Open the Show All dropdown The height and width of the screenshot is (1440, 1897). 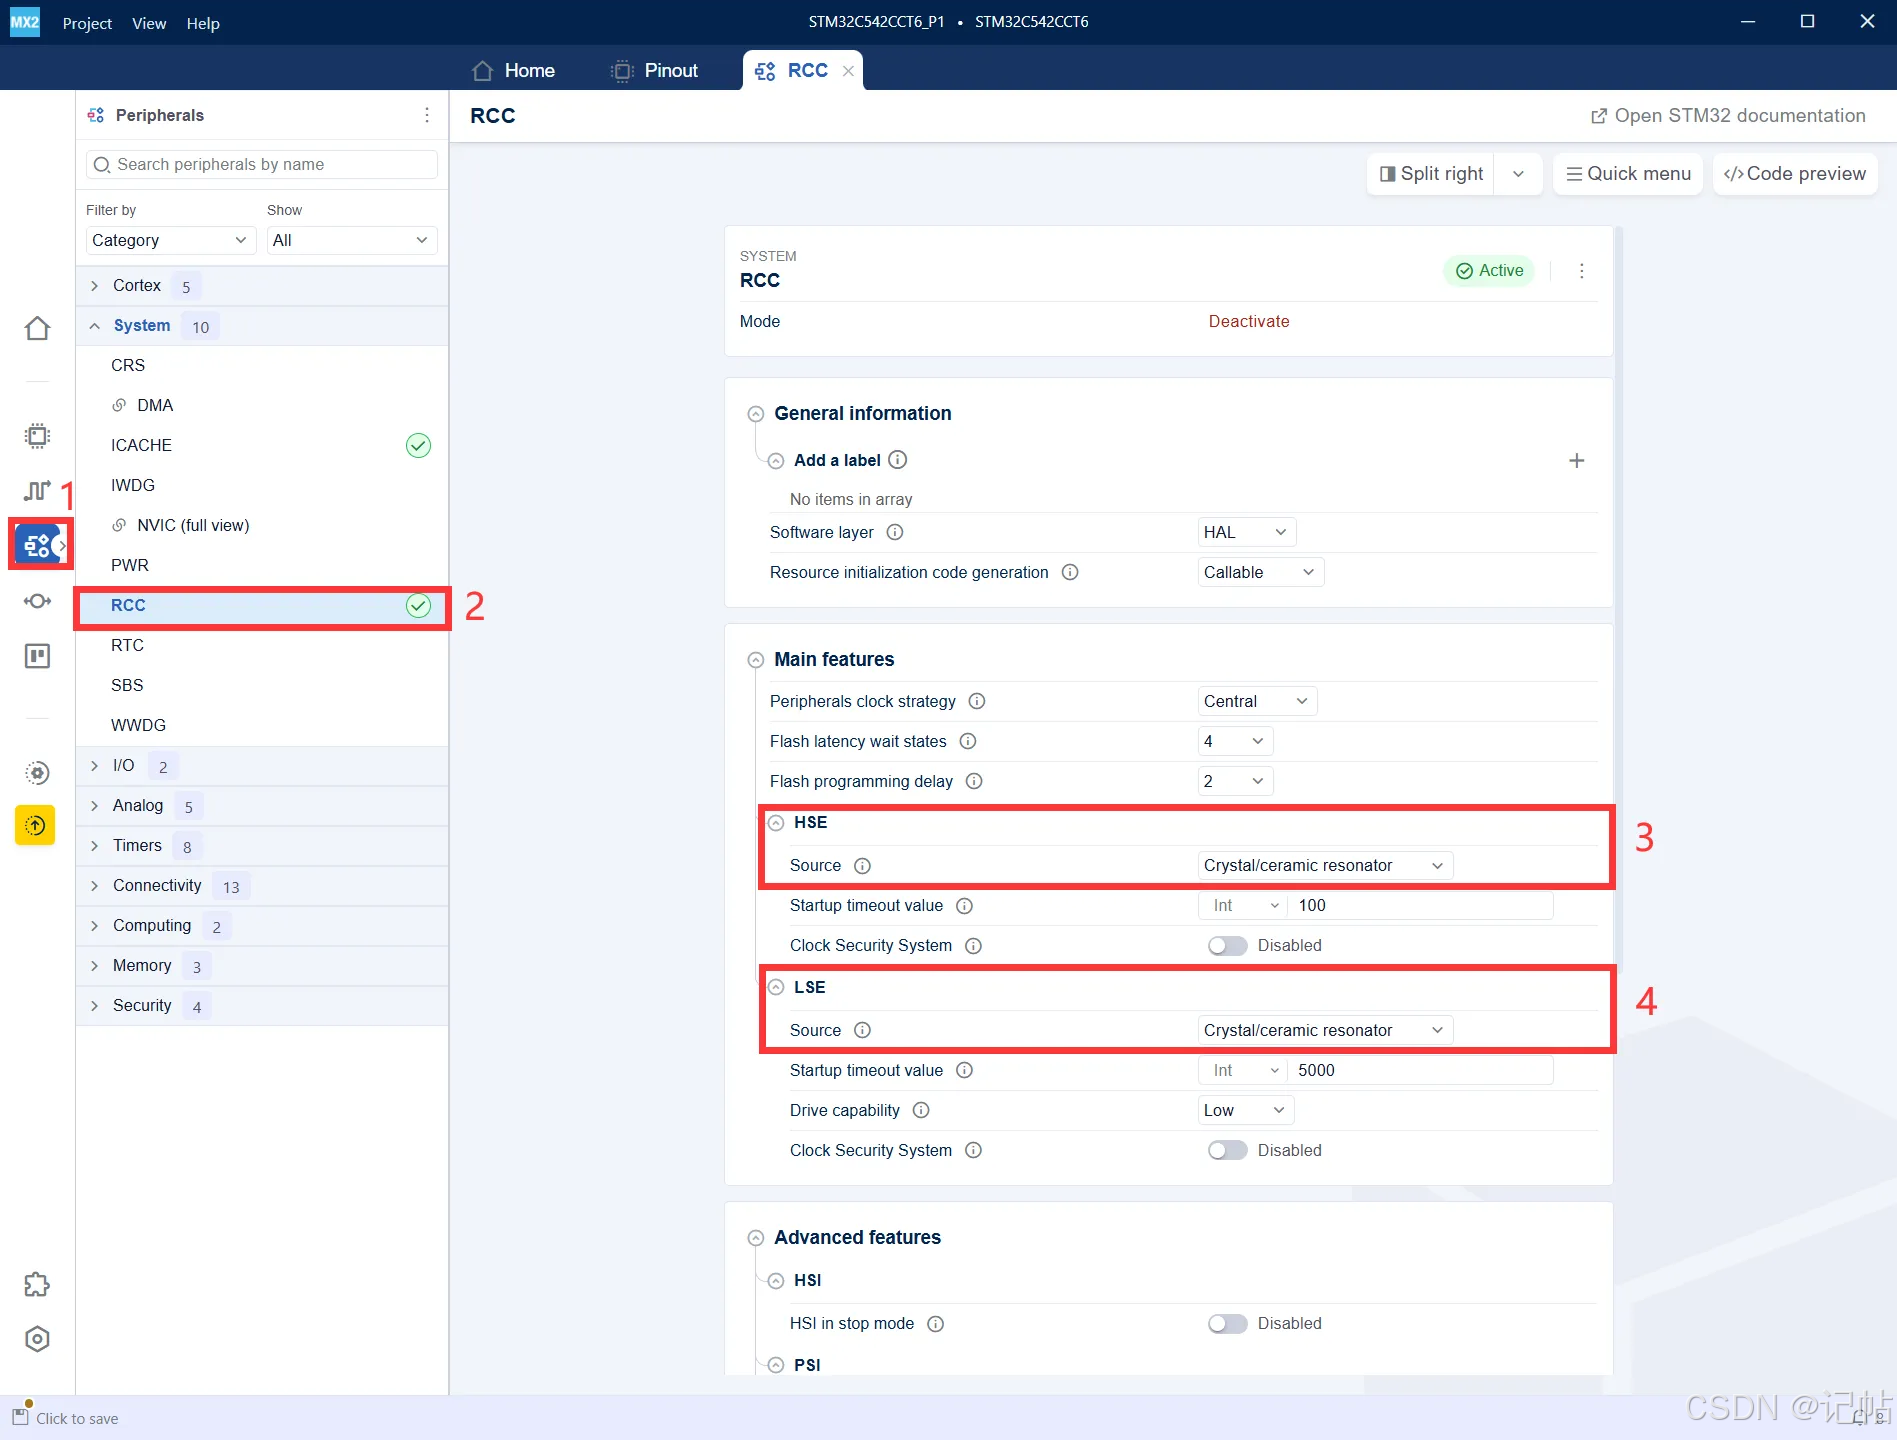(x=351, y=240)
